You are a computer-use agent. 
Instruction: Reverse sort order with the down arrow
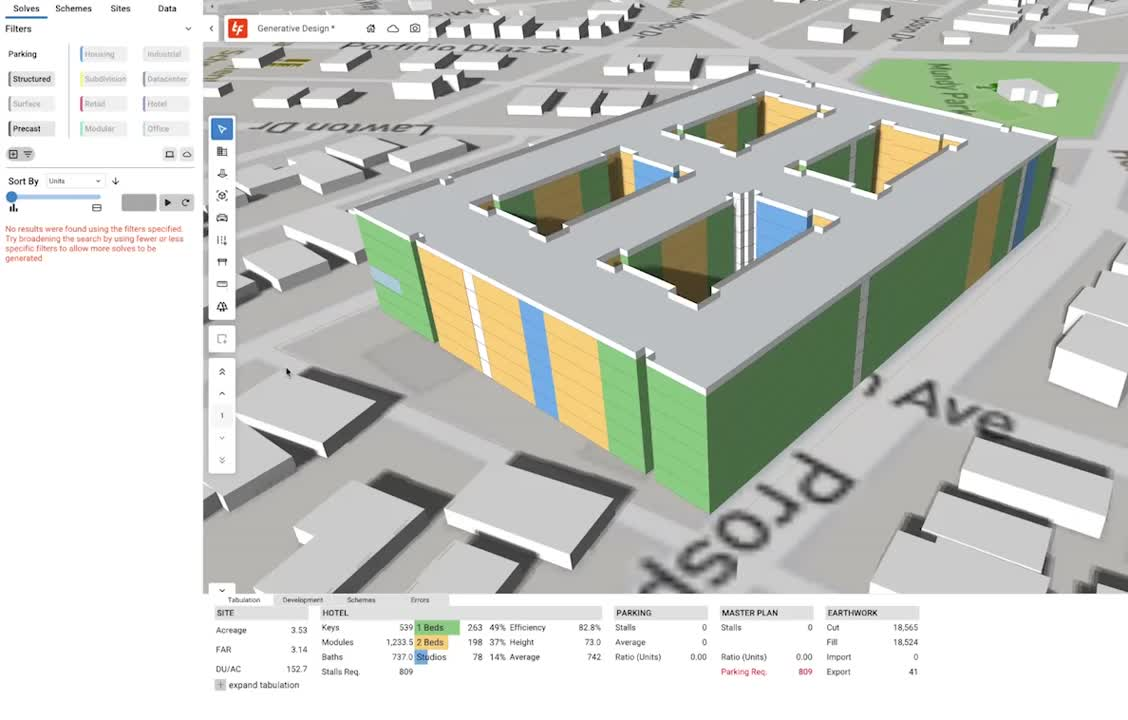point(115,181)
